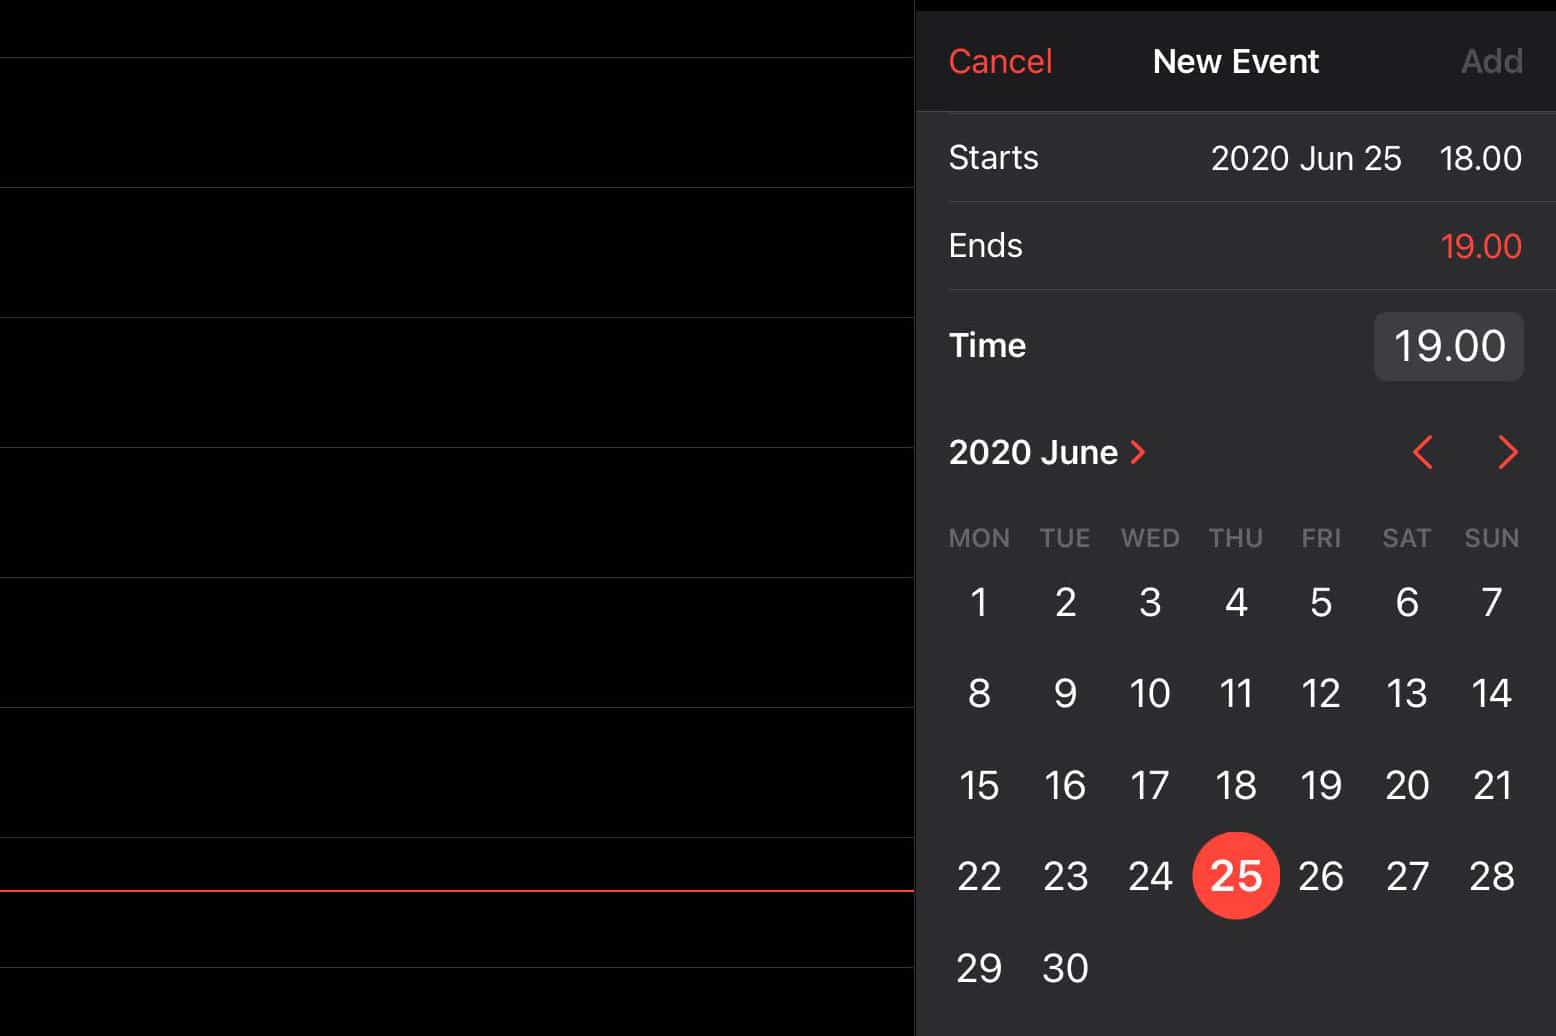This screenshot has width=1556, height=1036.
Task: Pick June 14 in the calendar
Action: point(1491,693)
